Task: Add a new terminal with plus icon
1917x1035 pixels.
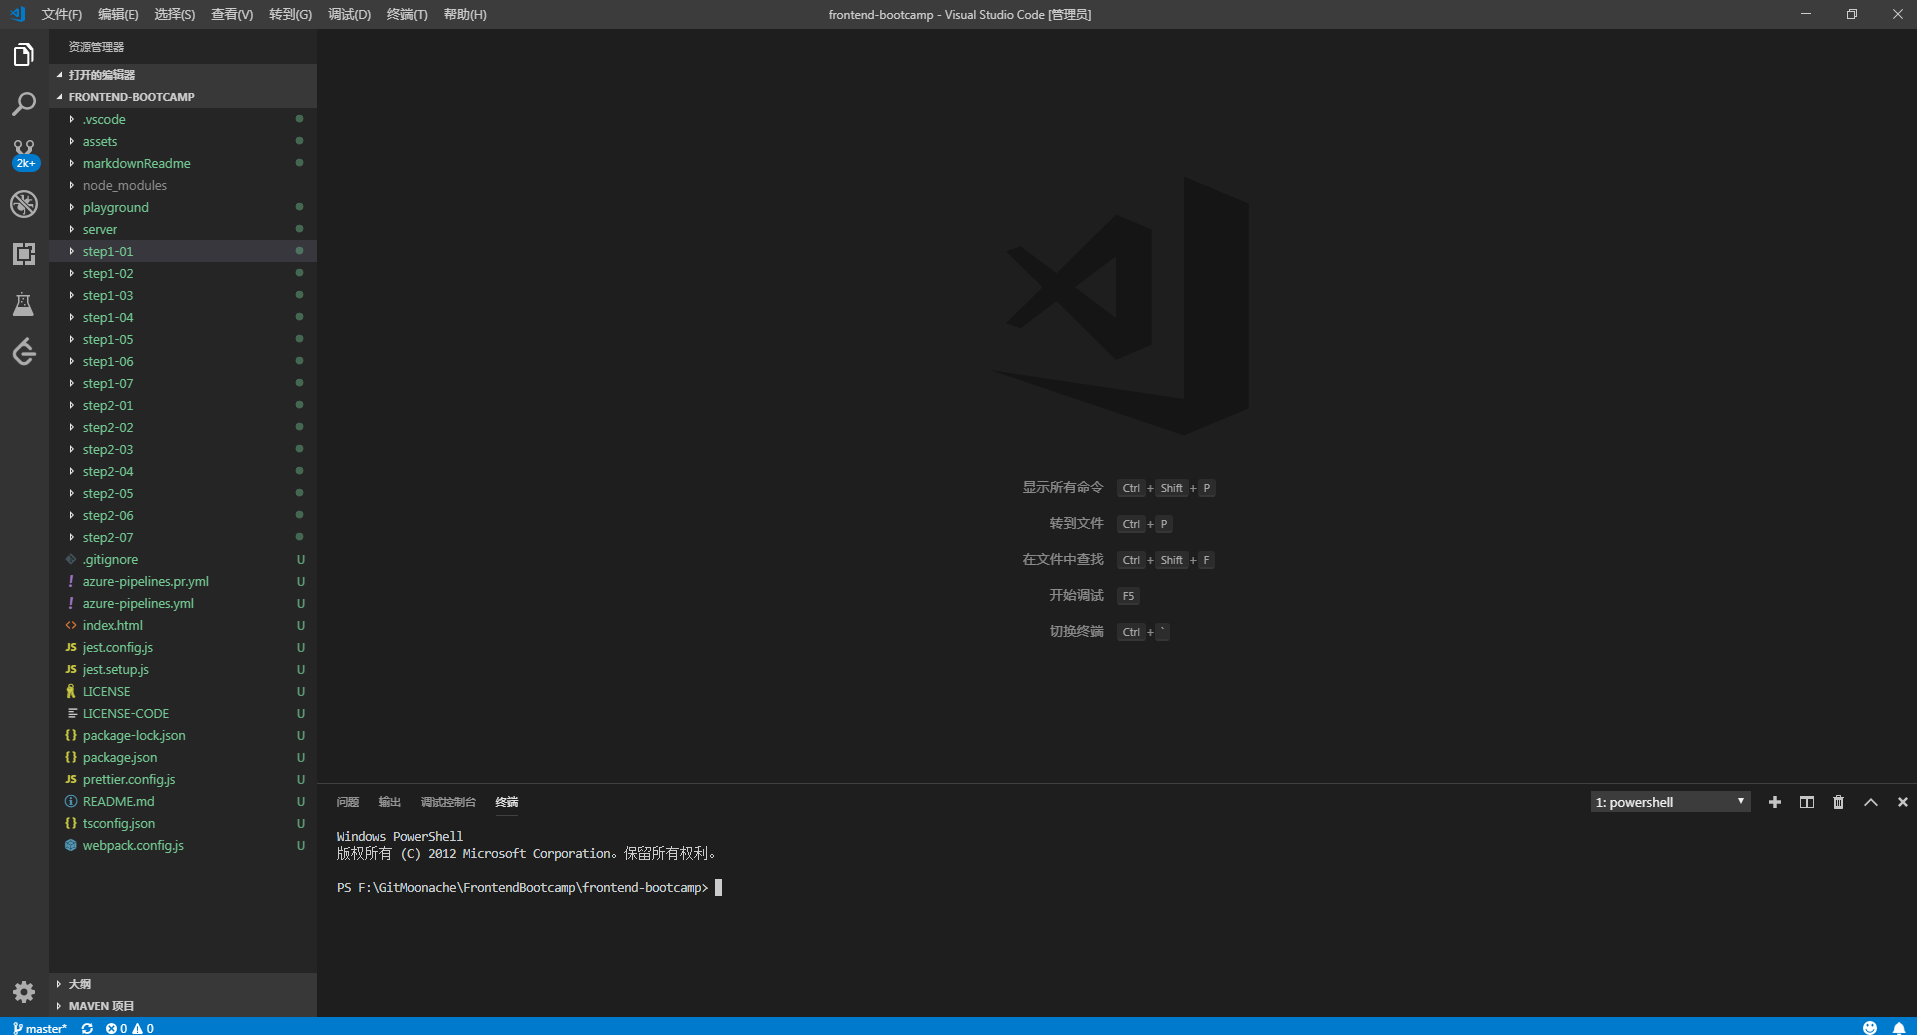Action: click(1775, 802)
